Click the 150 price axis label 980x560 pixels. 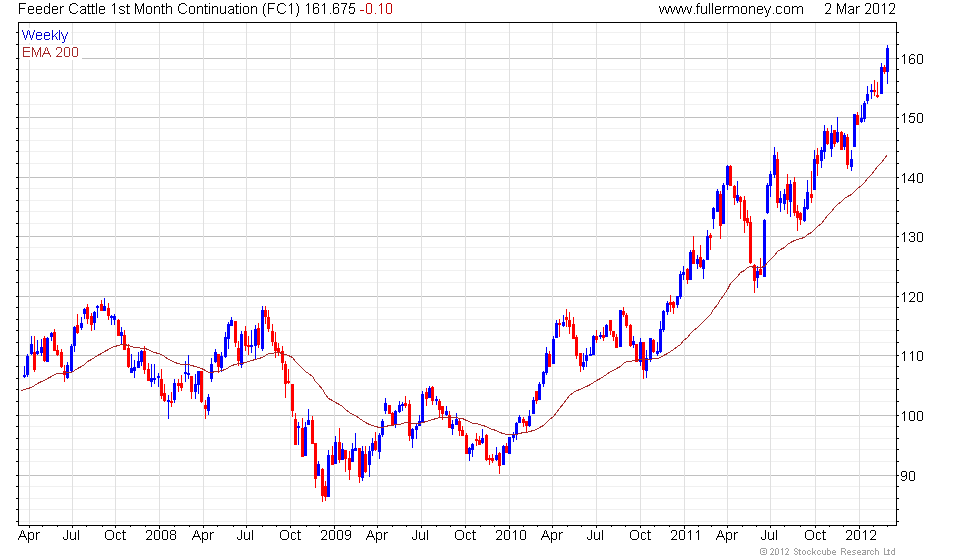(x=912, y=118)
